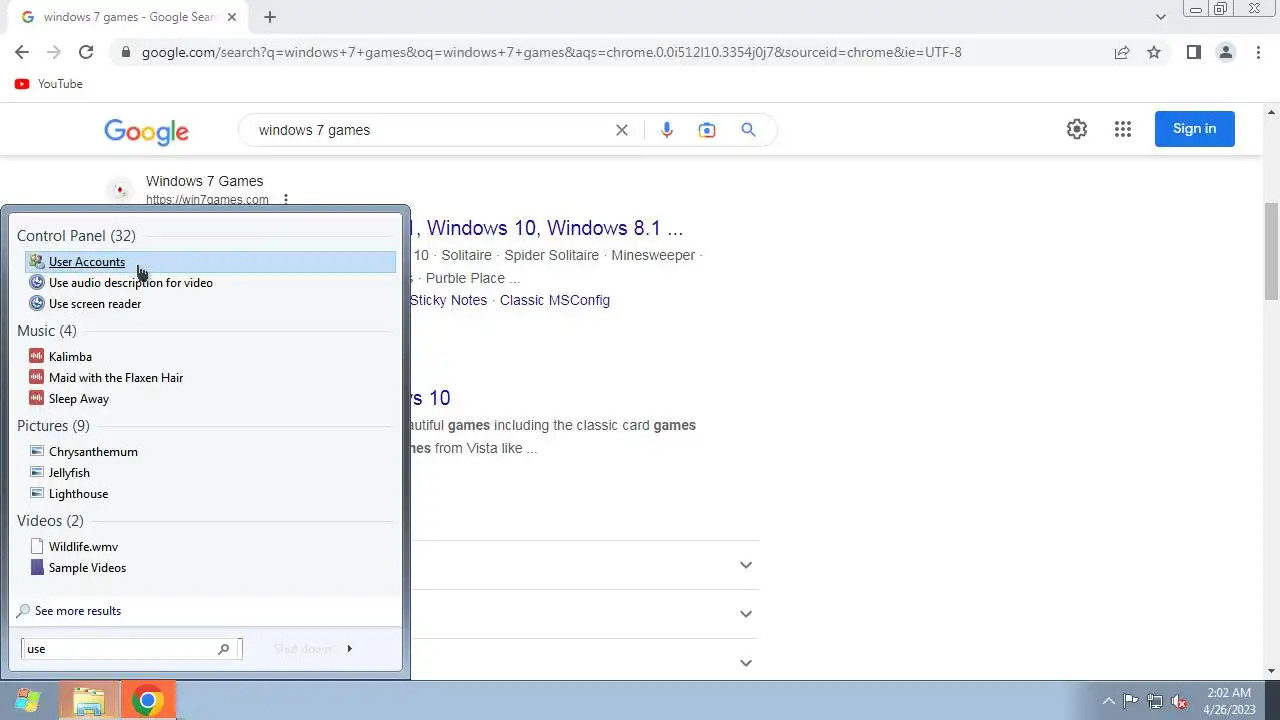Open the taskbar clock and date
Viewport: 1280px width, 720px height.
tap(1229, 701)
